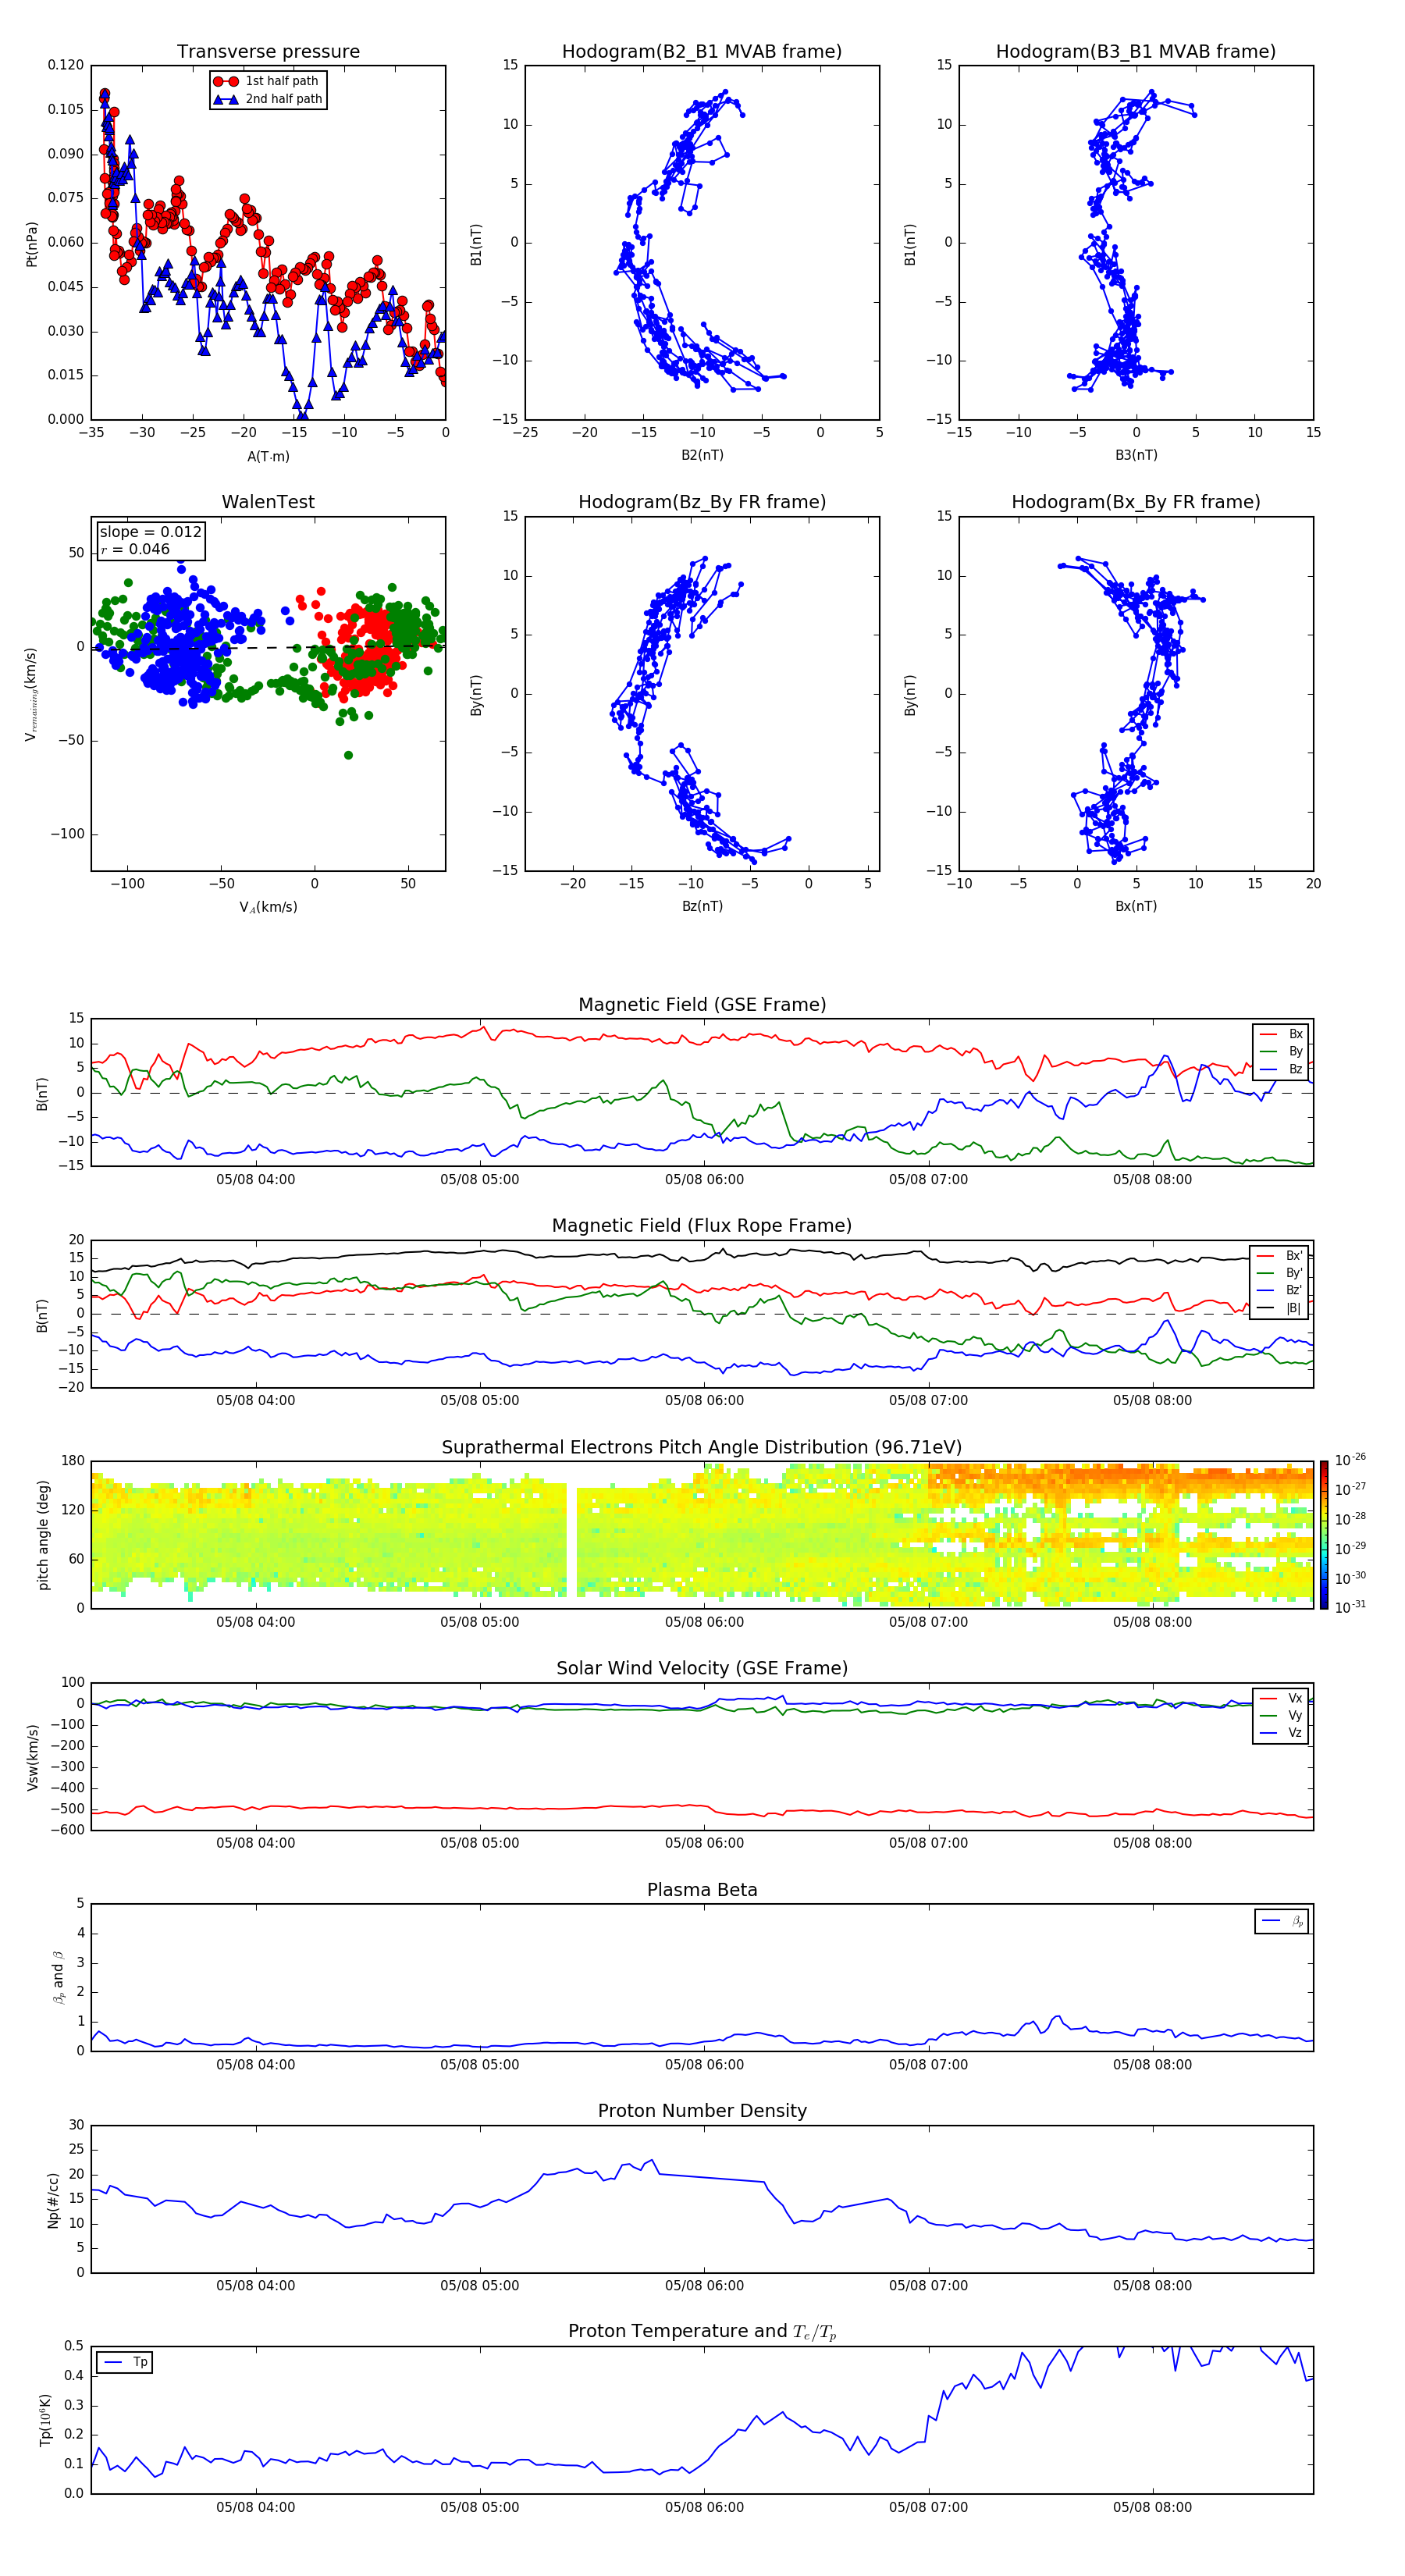Select the "slope = 0.012" annotation
The height and width of the screenshot is (2576, 1405).
[150, 532]
